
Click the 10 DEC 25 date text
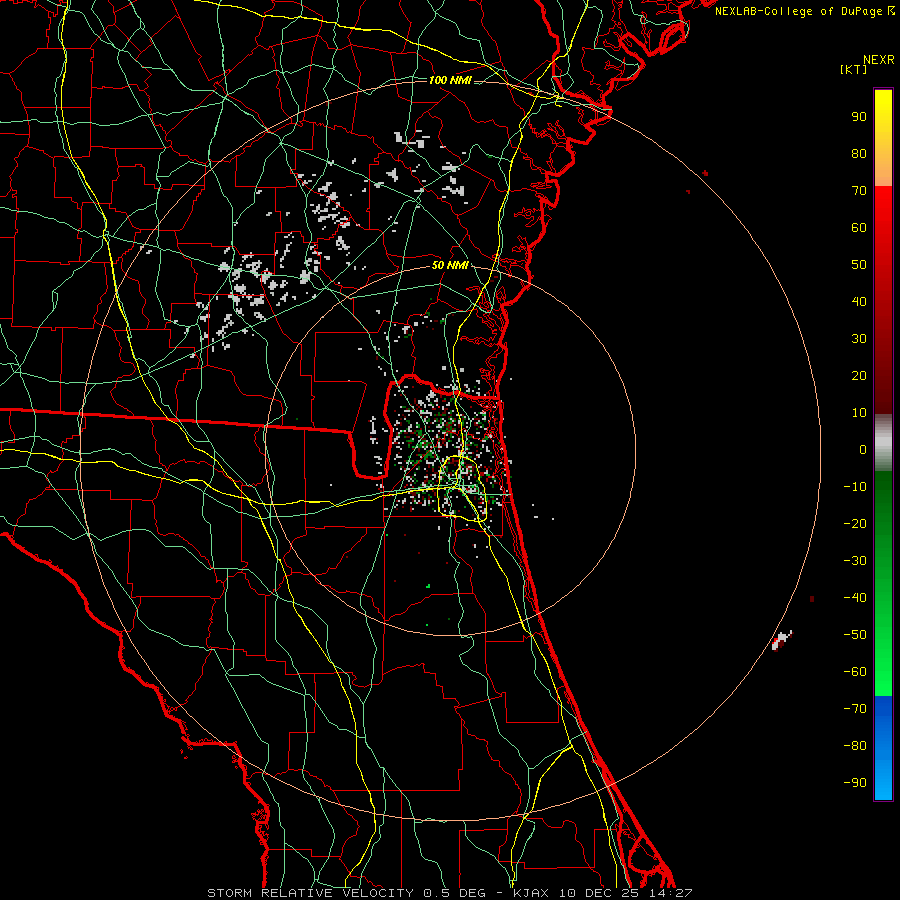pos(599,893)
